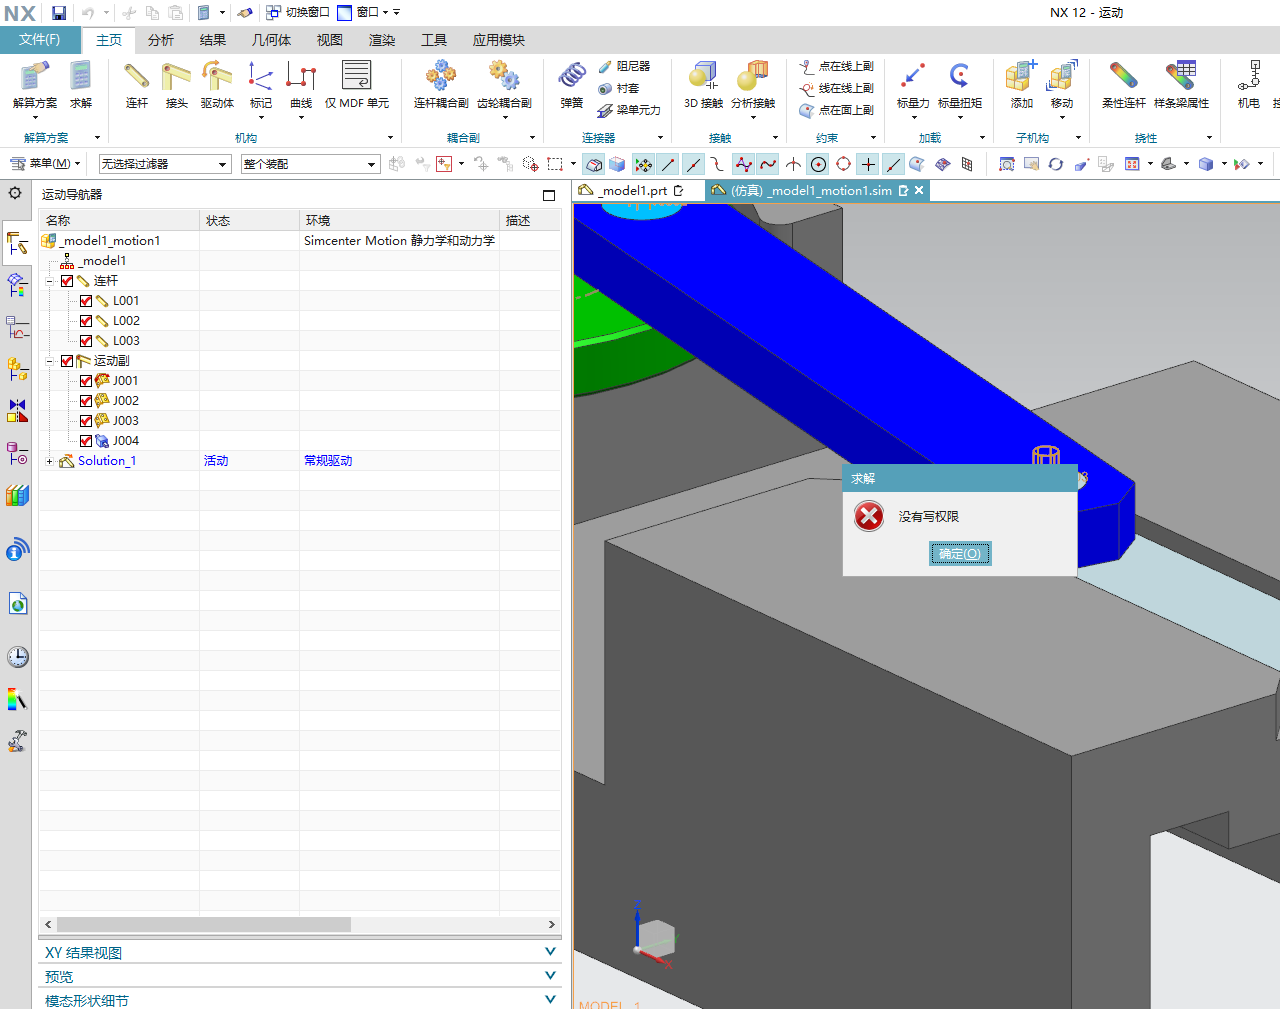Select the 分析接触 analytical contact tool
This screenshot has height=1009, width=1280.
[x=753, y=85]
